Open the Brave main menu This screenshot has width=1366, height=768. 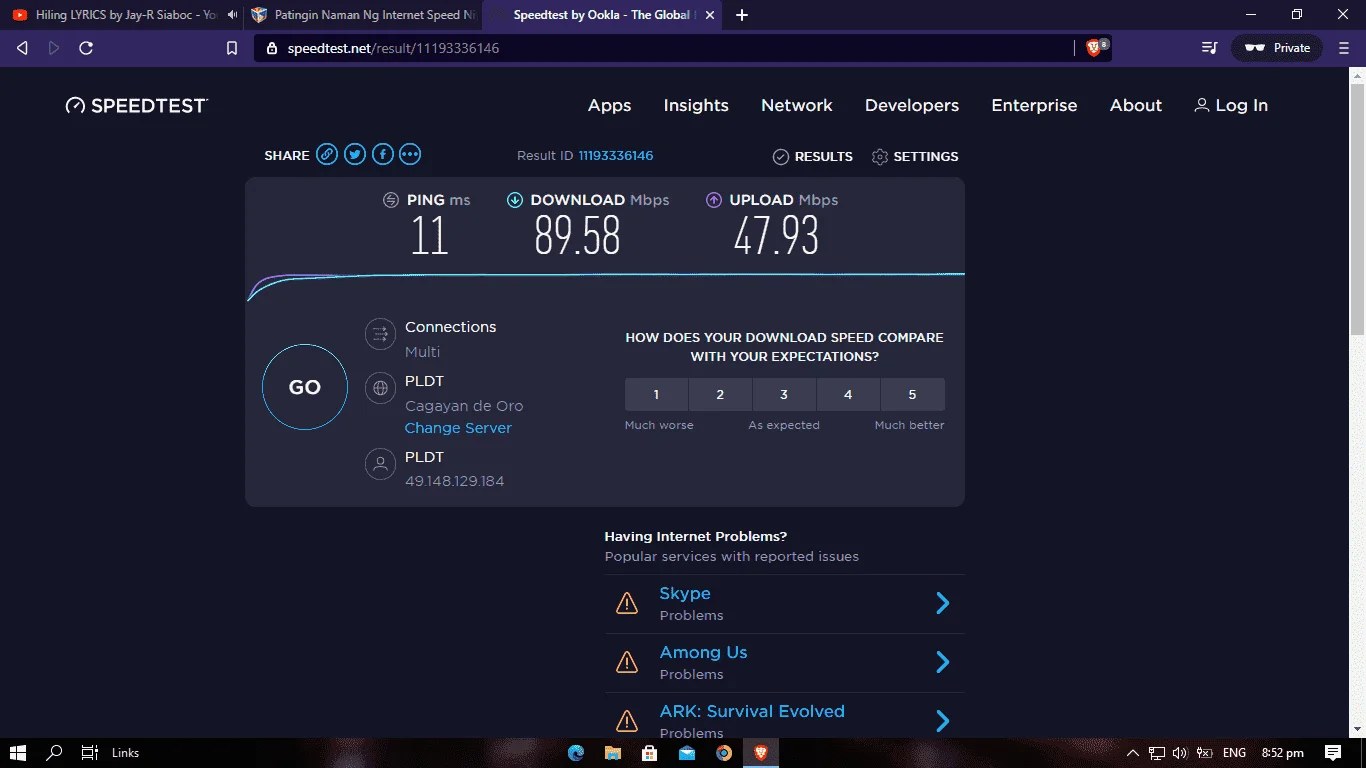coord(1344,48)
